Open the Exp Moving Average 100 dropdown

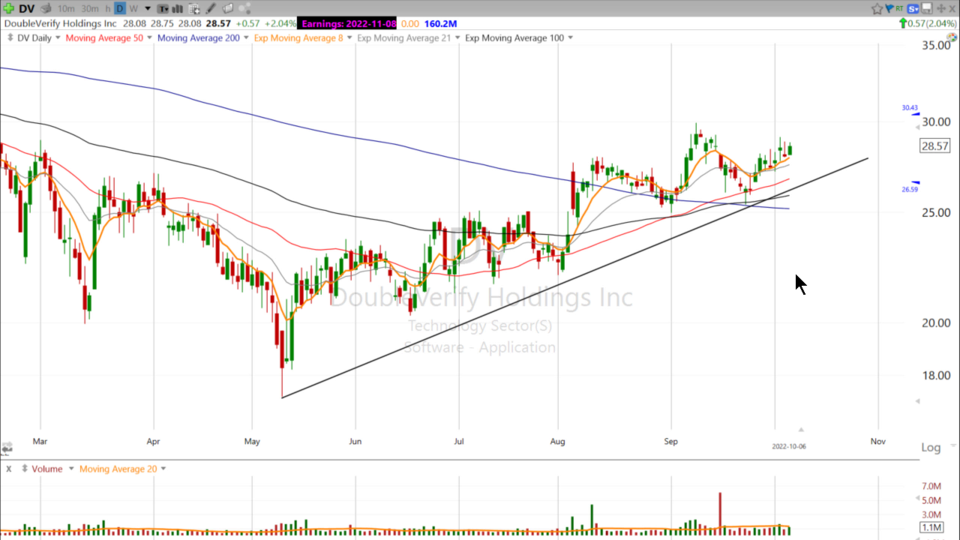[571, 38]
